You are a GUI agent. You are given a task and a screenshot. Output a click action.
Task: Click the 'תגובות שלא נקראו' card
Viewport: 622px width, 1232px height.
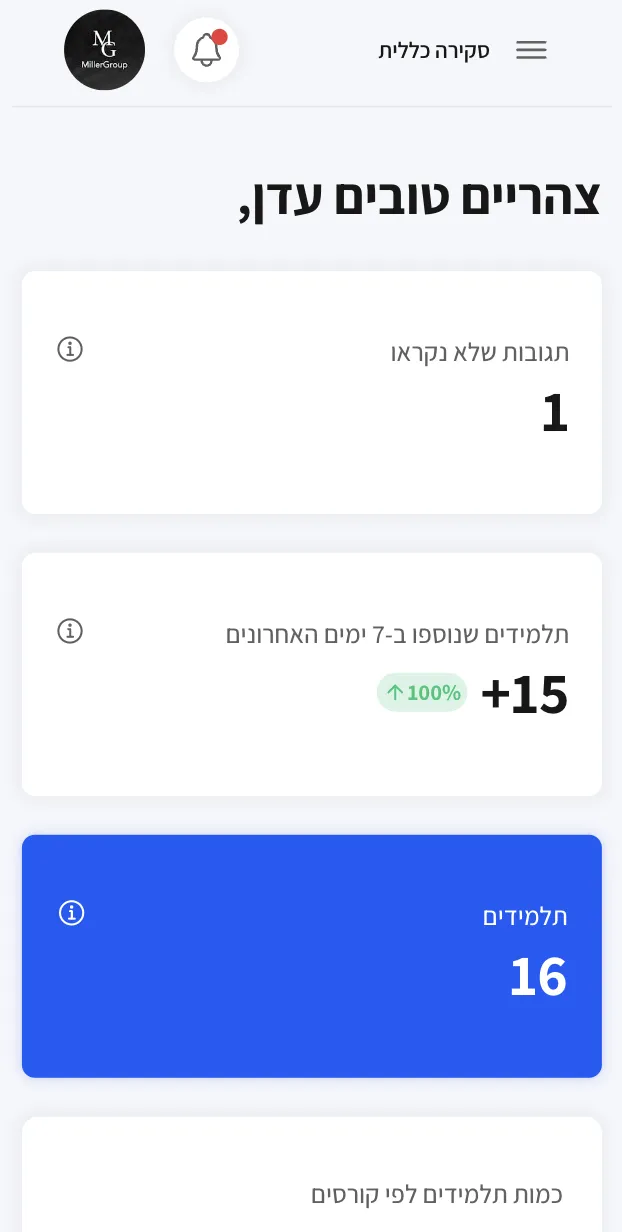coord(311,392)
